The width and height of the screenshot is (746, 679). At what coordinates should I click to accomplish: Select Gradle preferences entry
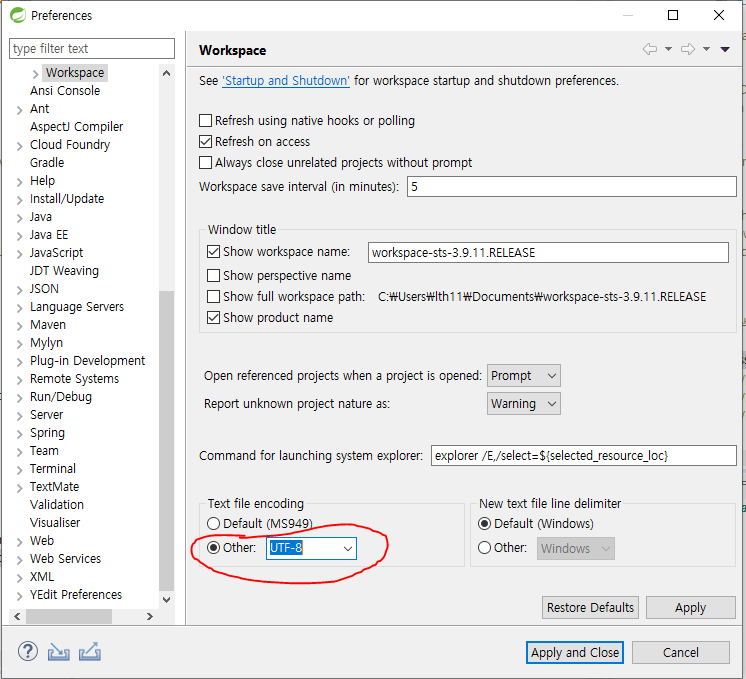click(x=47, y=162)
